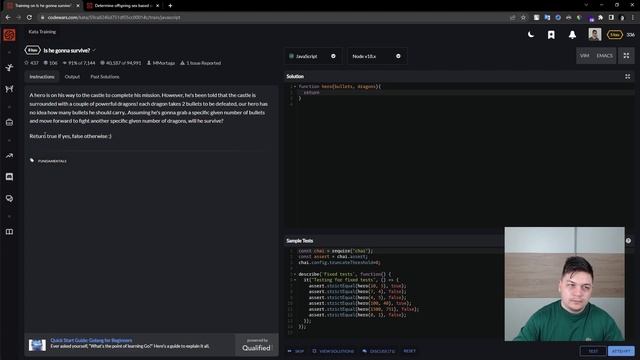Open the kumite sidebar icon
This screenshot has width=640, height=360.
pyautogui.click(x=9, y=89)
